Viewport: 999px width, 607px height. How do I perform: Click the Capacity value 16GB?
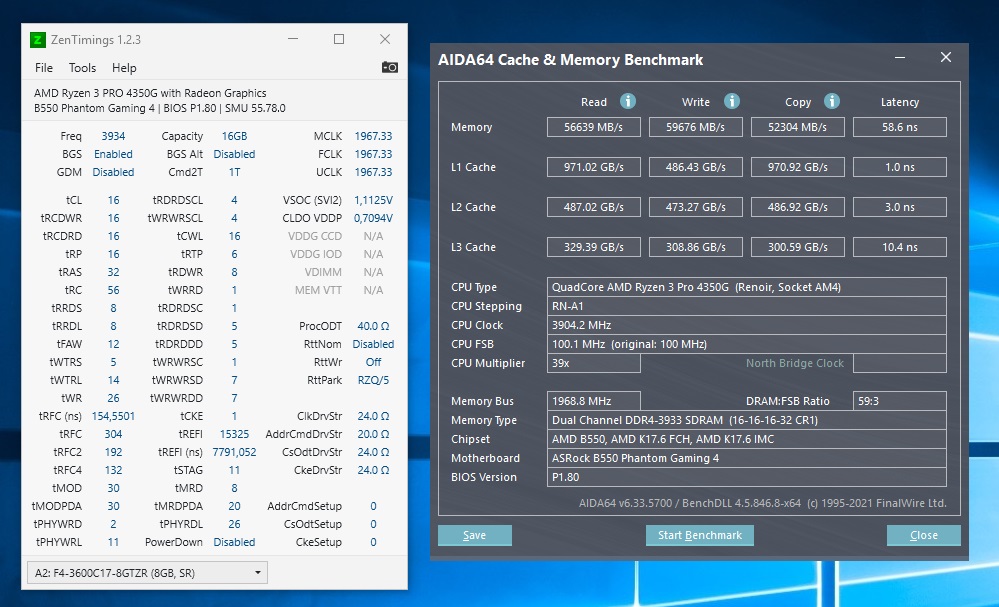tap(234, 136)
